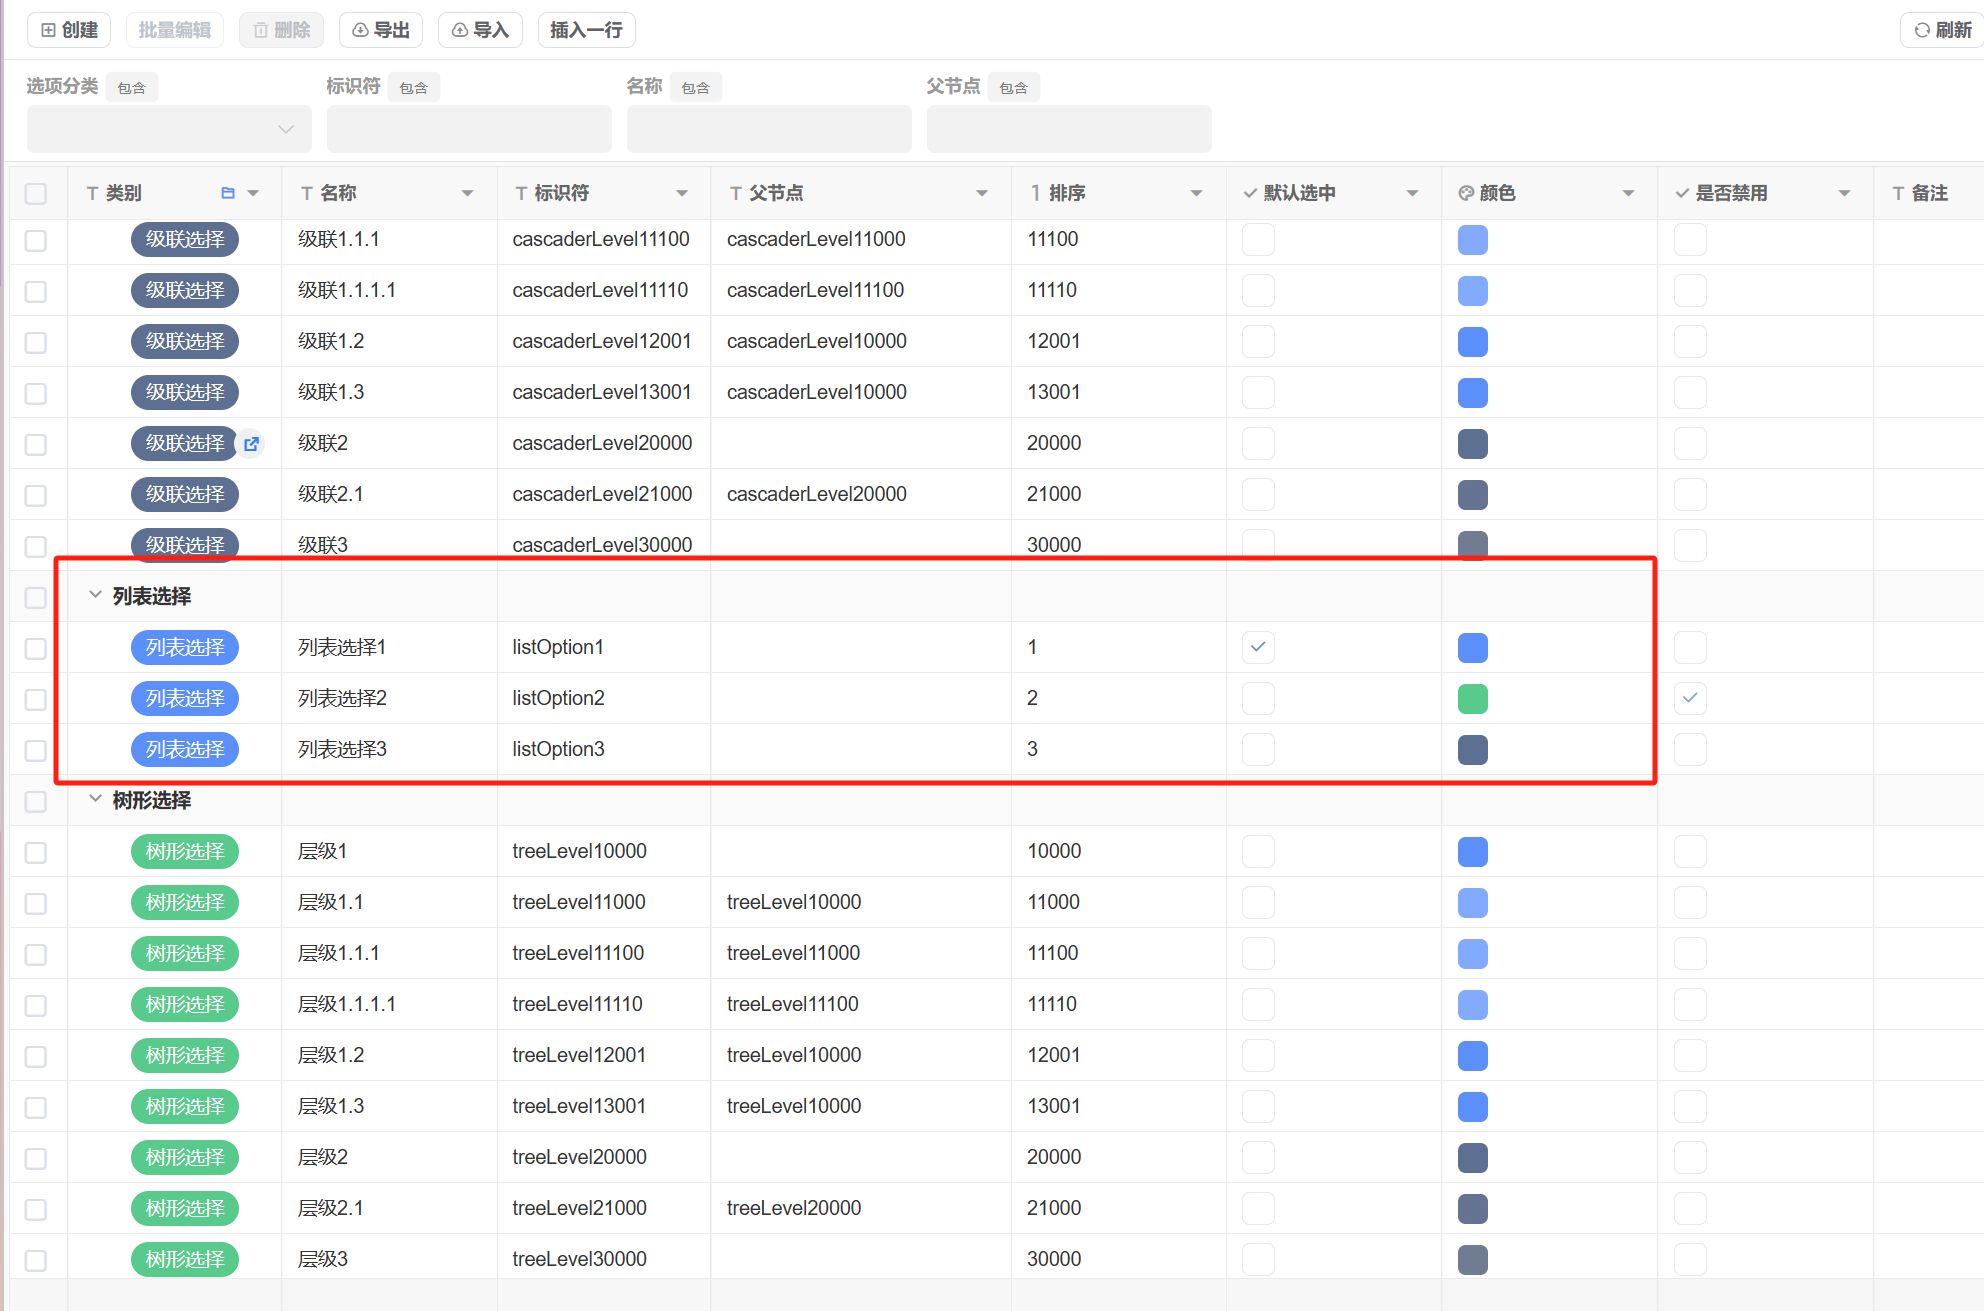Open external link icon beside 级联2 row

(252, 444)
